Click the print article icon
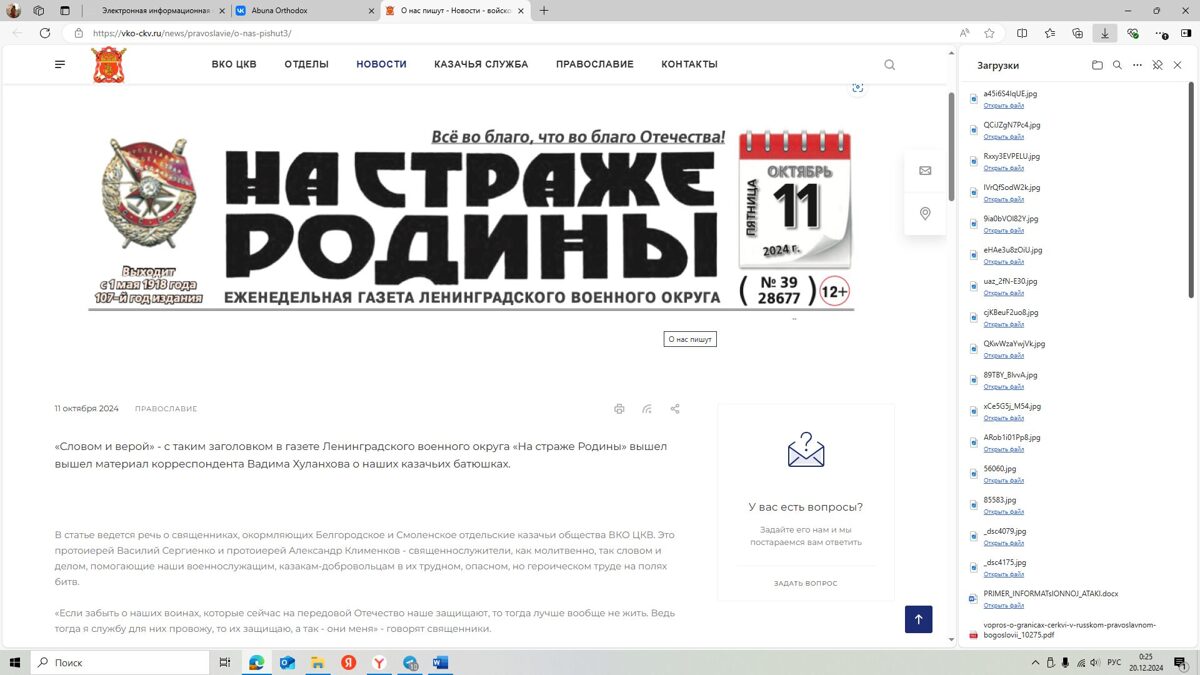 coord(619,409)
